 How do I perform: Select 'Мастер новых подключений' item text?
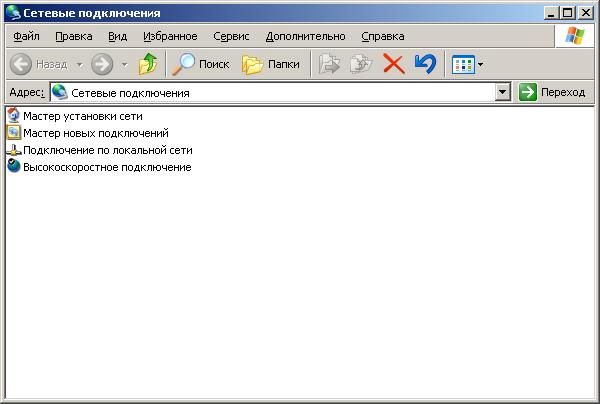[96, 133]
